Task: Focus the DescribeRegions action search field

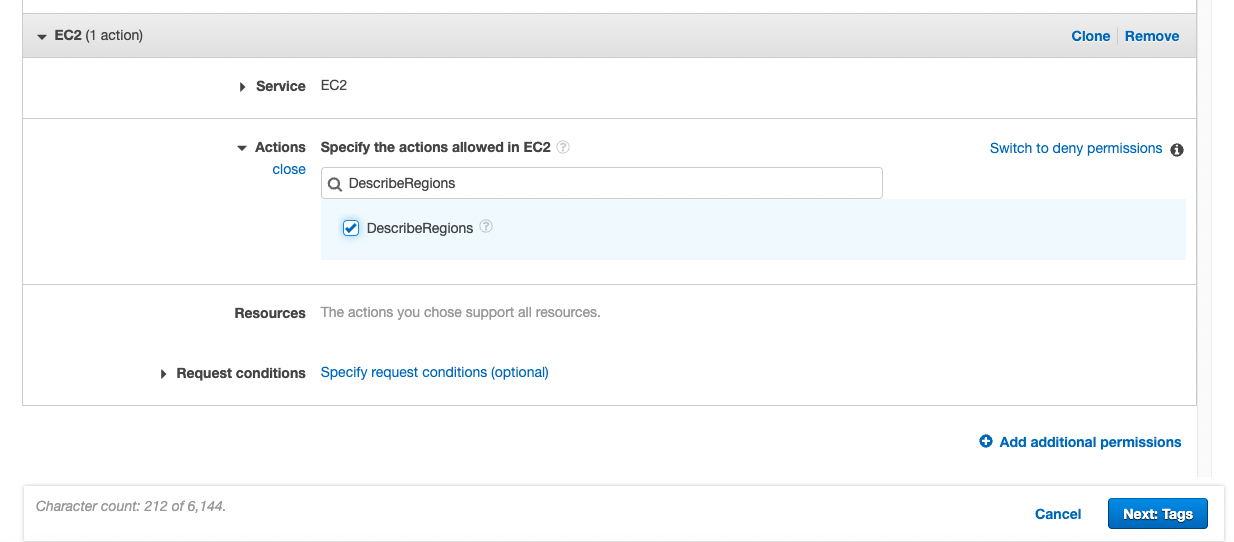Action: tap(602, 183)
